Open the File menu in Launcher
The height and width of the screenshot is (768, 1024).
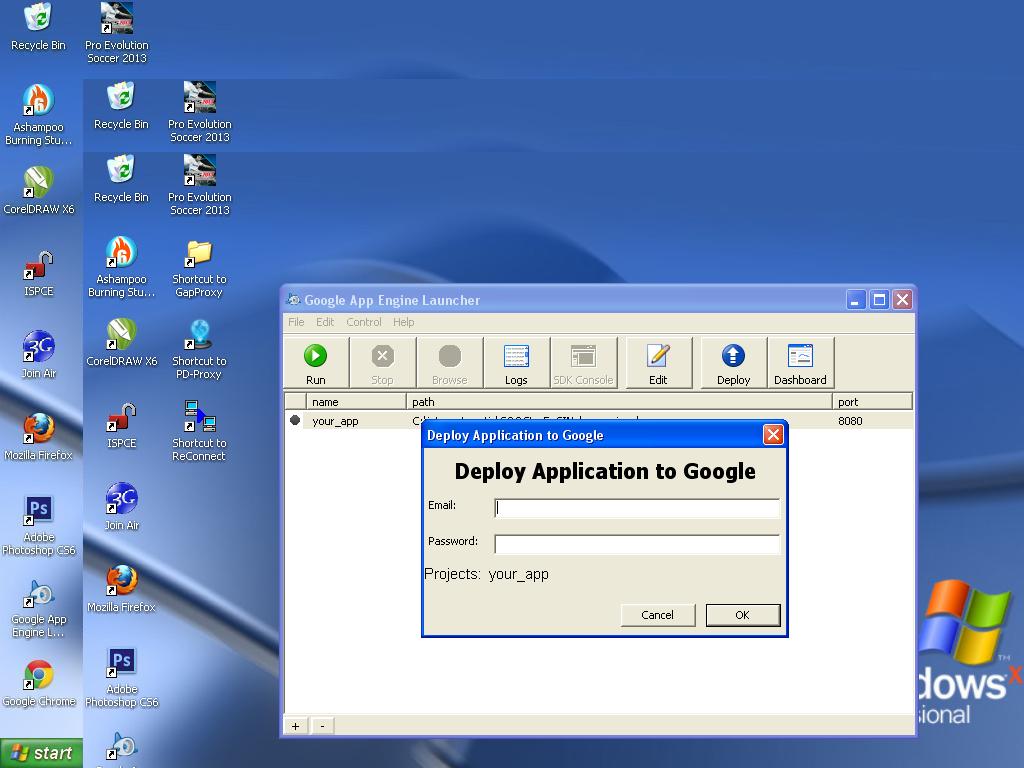(296, 322)
